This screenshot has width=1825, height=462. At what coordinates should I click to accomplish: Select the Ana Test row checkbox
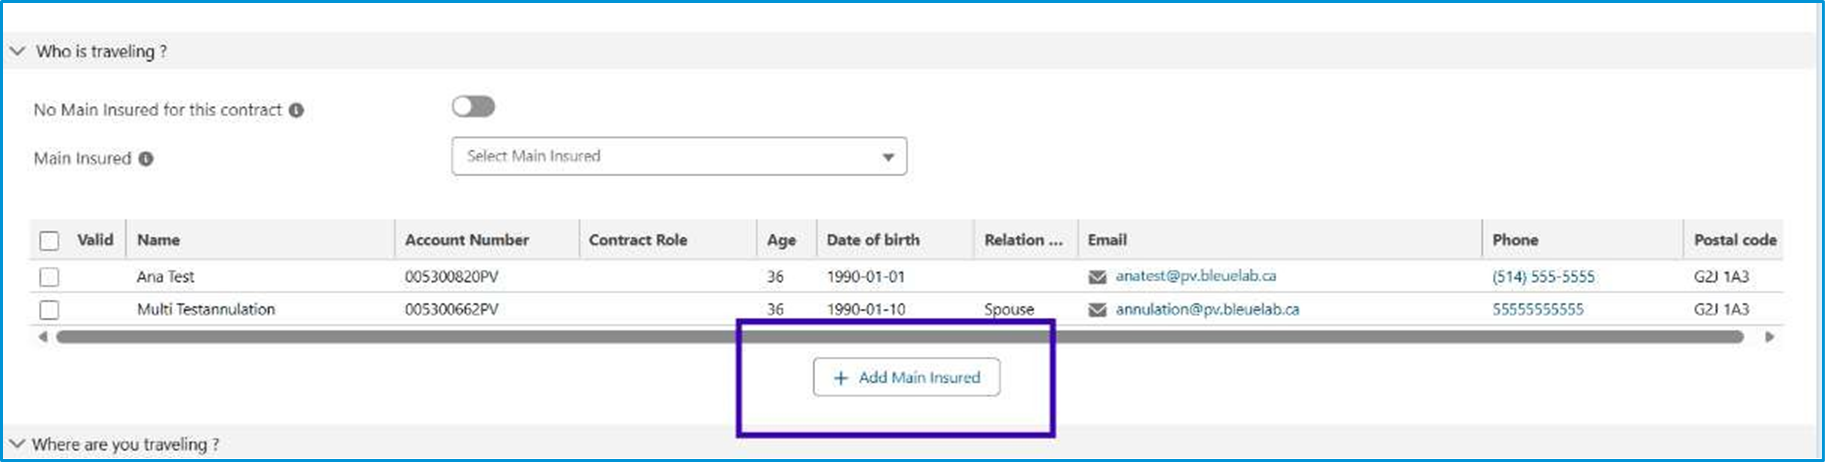[x=49, y=277]
